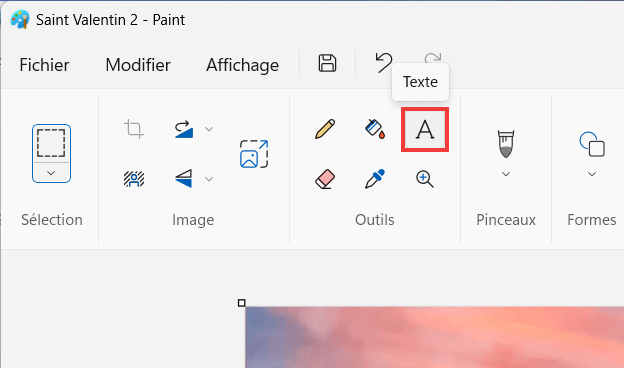Open the Flip dropdown arrow

(209, 179)
